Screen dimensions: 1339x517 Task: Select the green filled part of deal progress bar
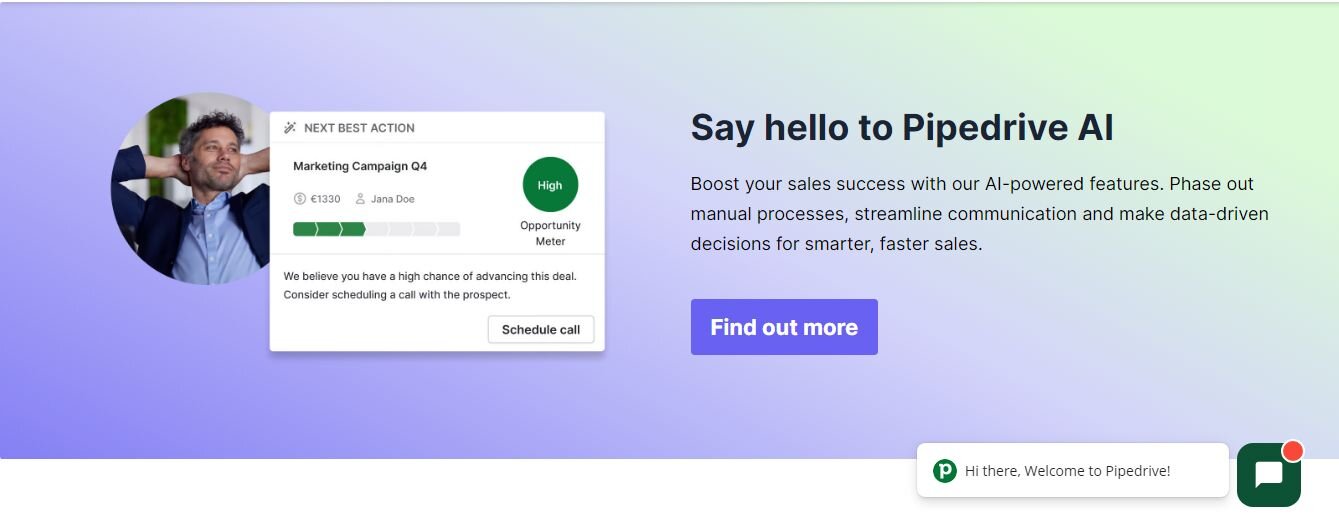click(329, 229)
